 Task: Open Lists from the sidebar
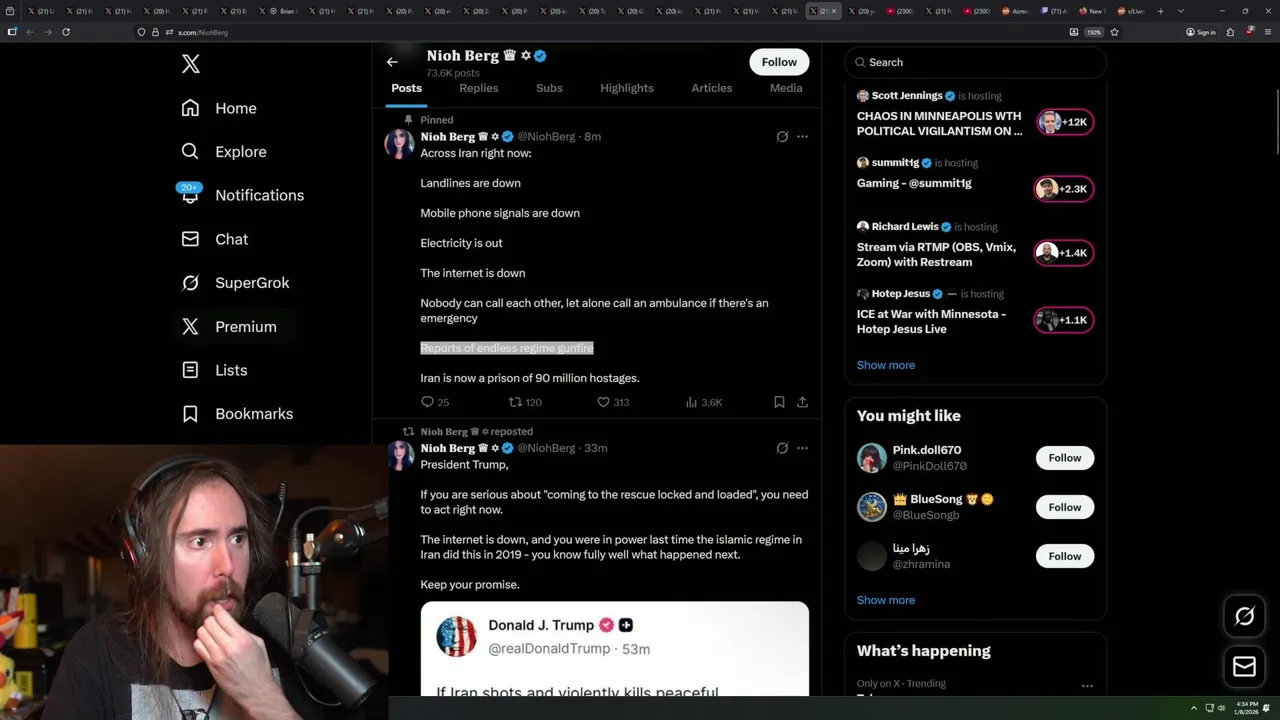click(214, 370)
